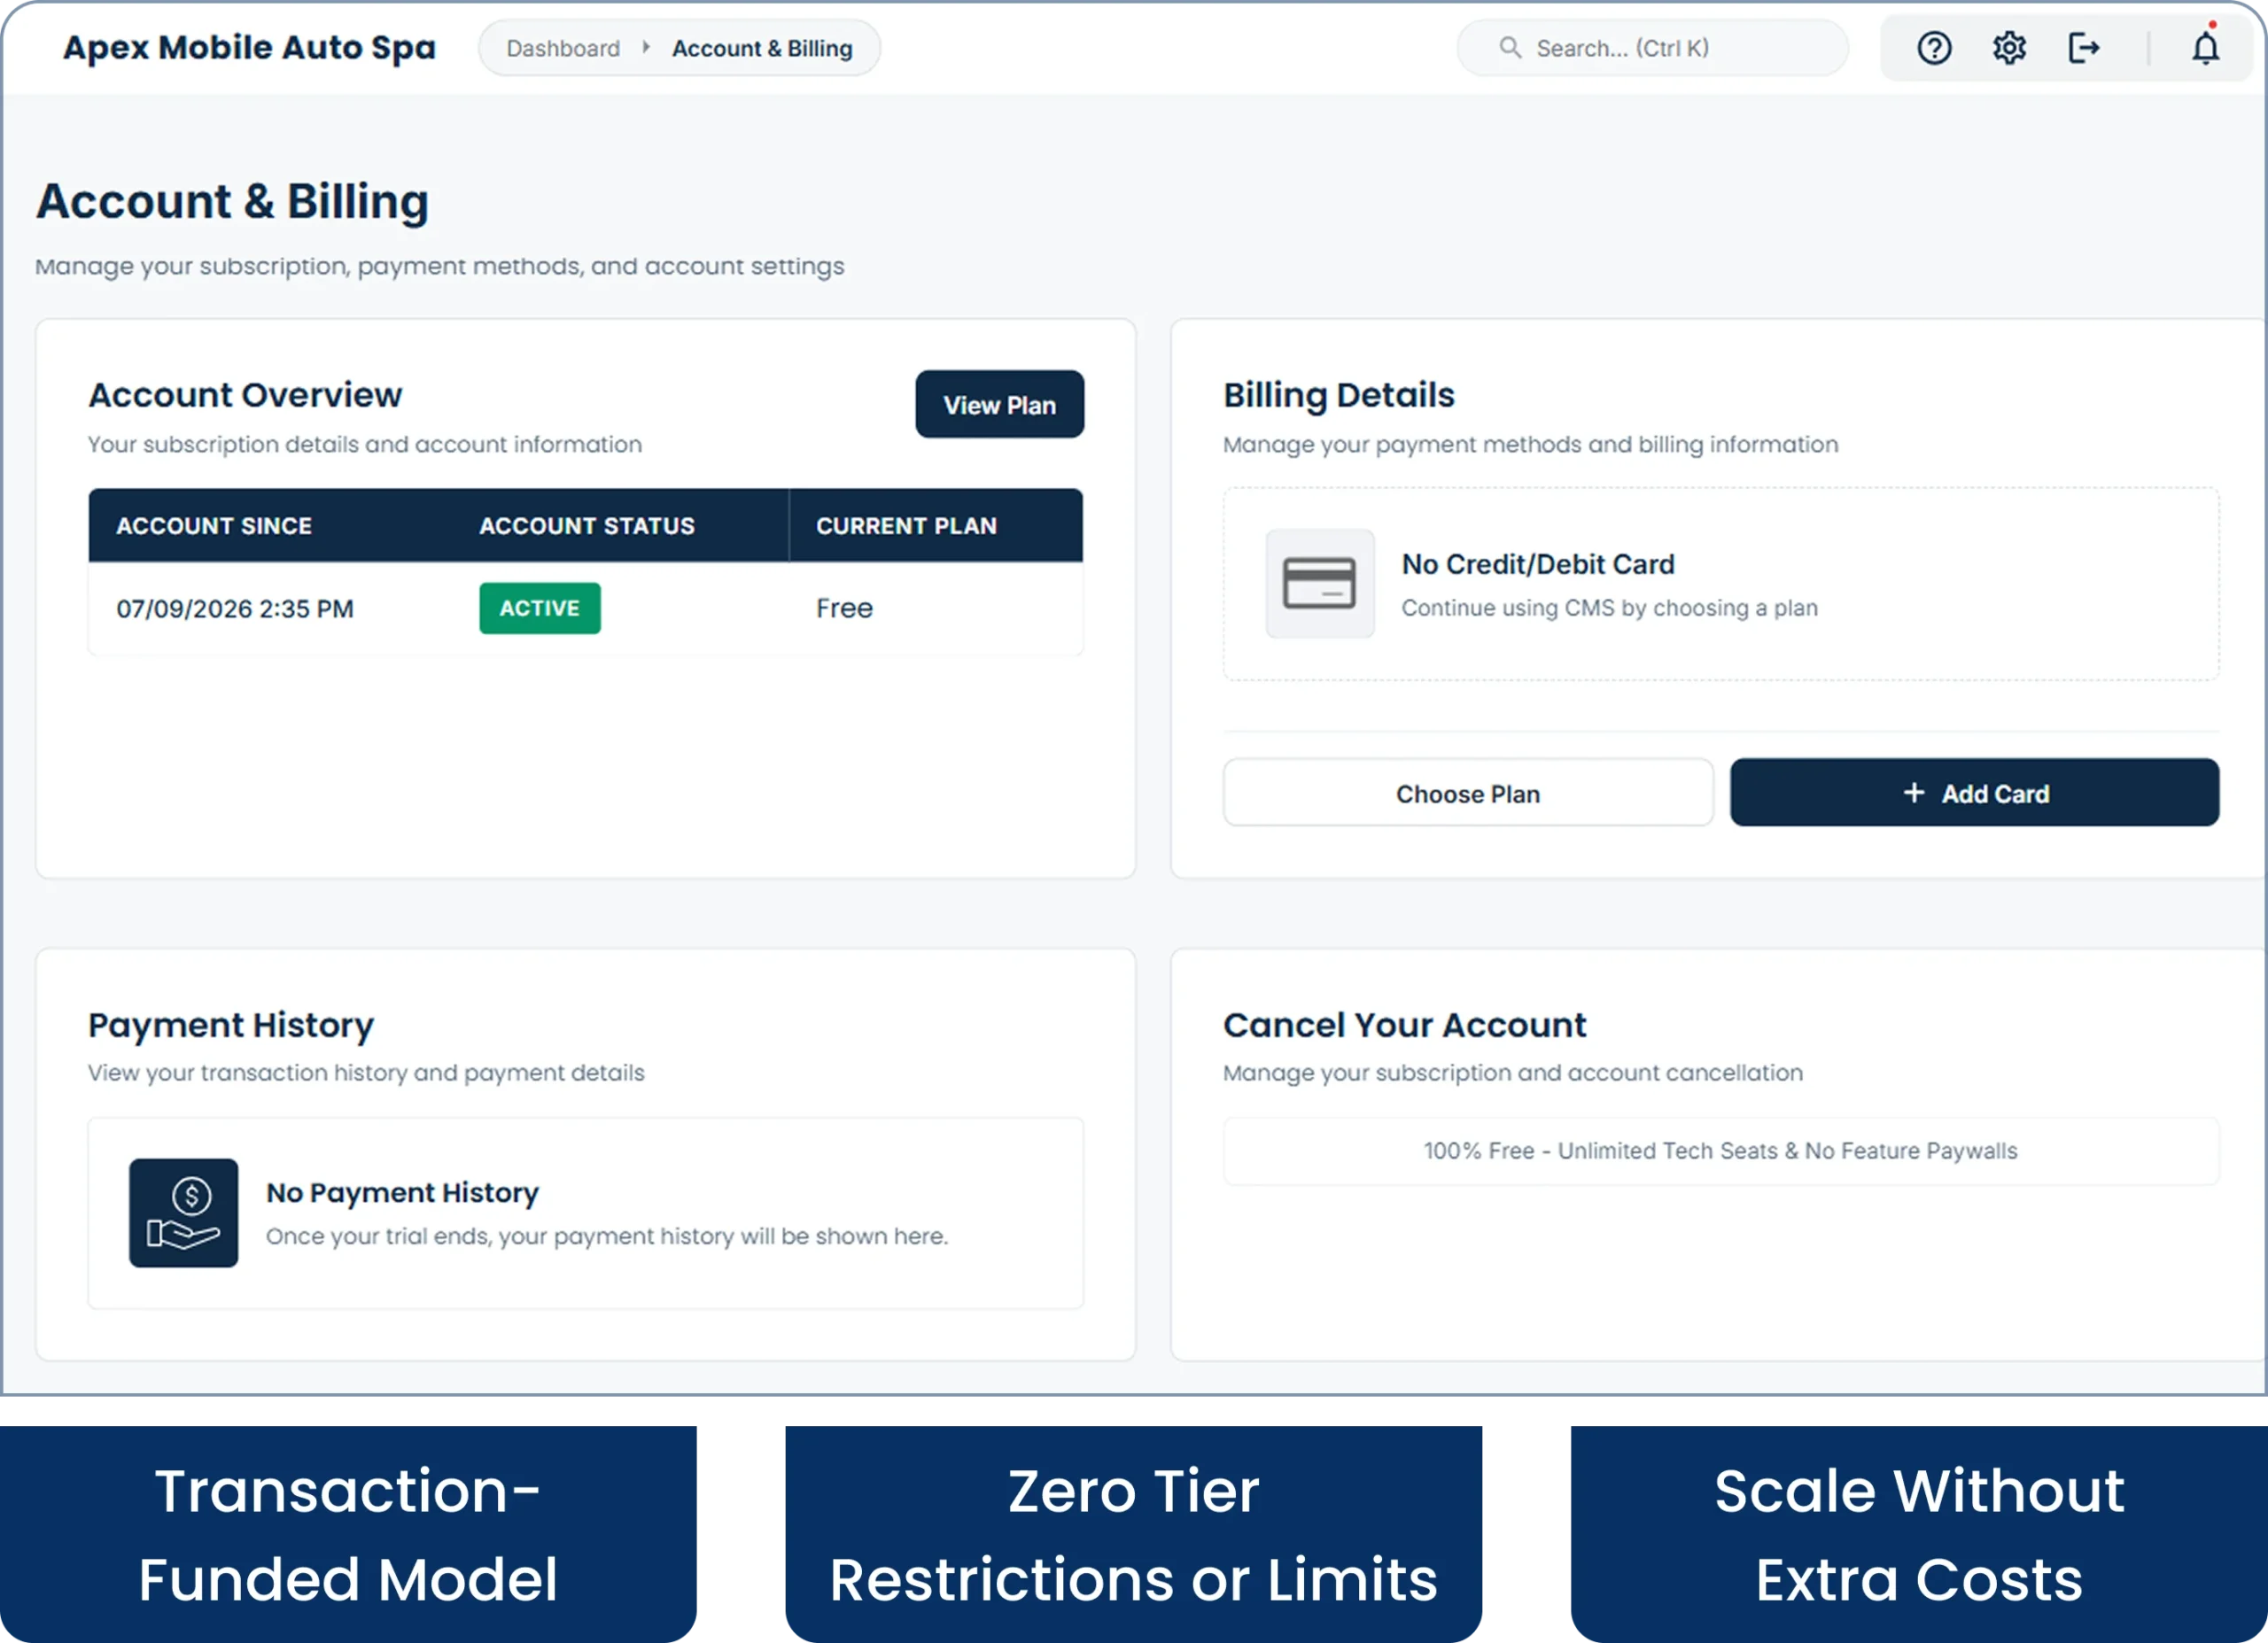Click the Account Overview heading
The image size is (2268, 1643).
[245, 394]
